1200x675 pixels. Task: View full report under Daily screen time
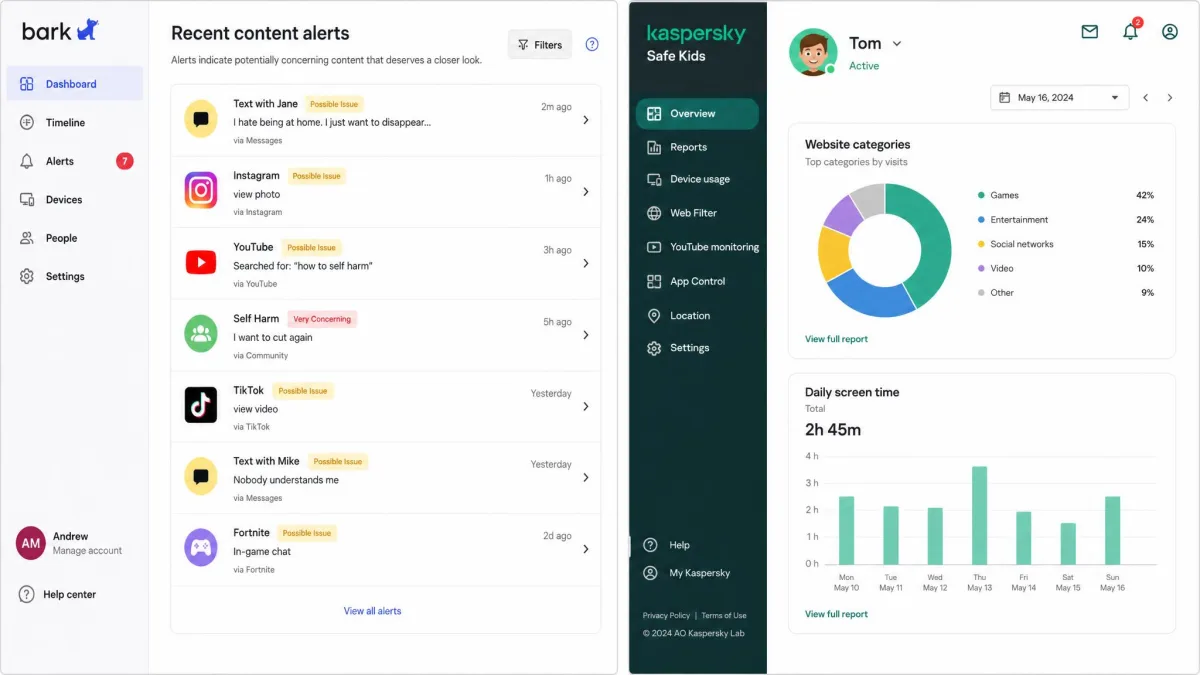(x=836, y=614)
